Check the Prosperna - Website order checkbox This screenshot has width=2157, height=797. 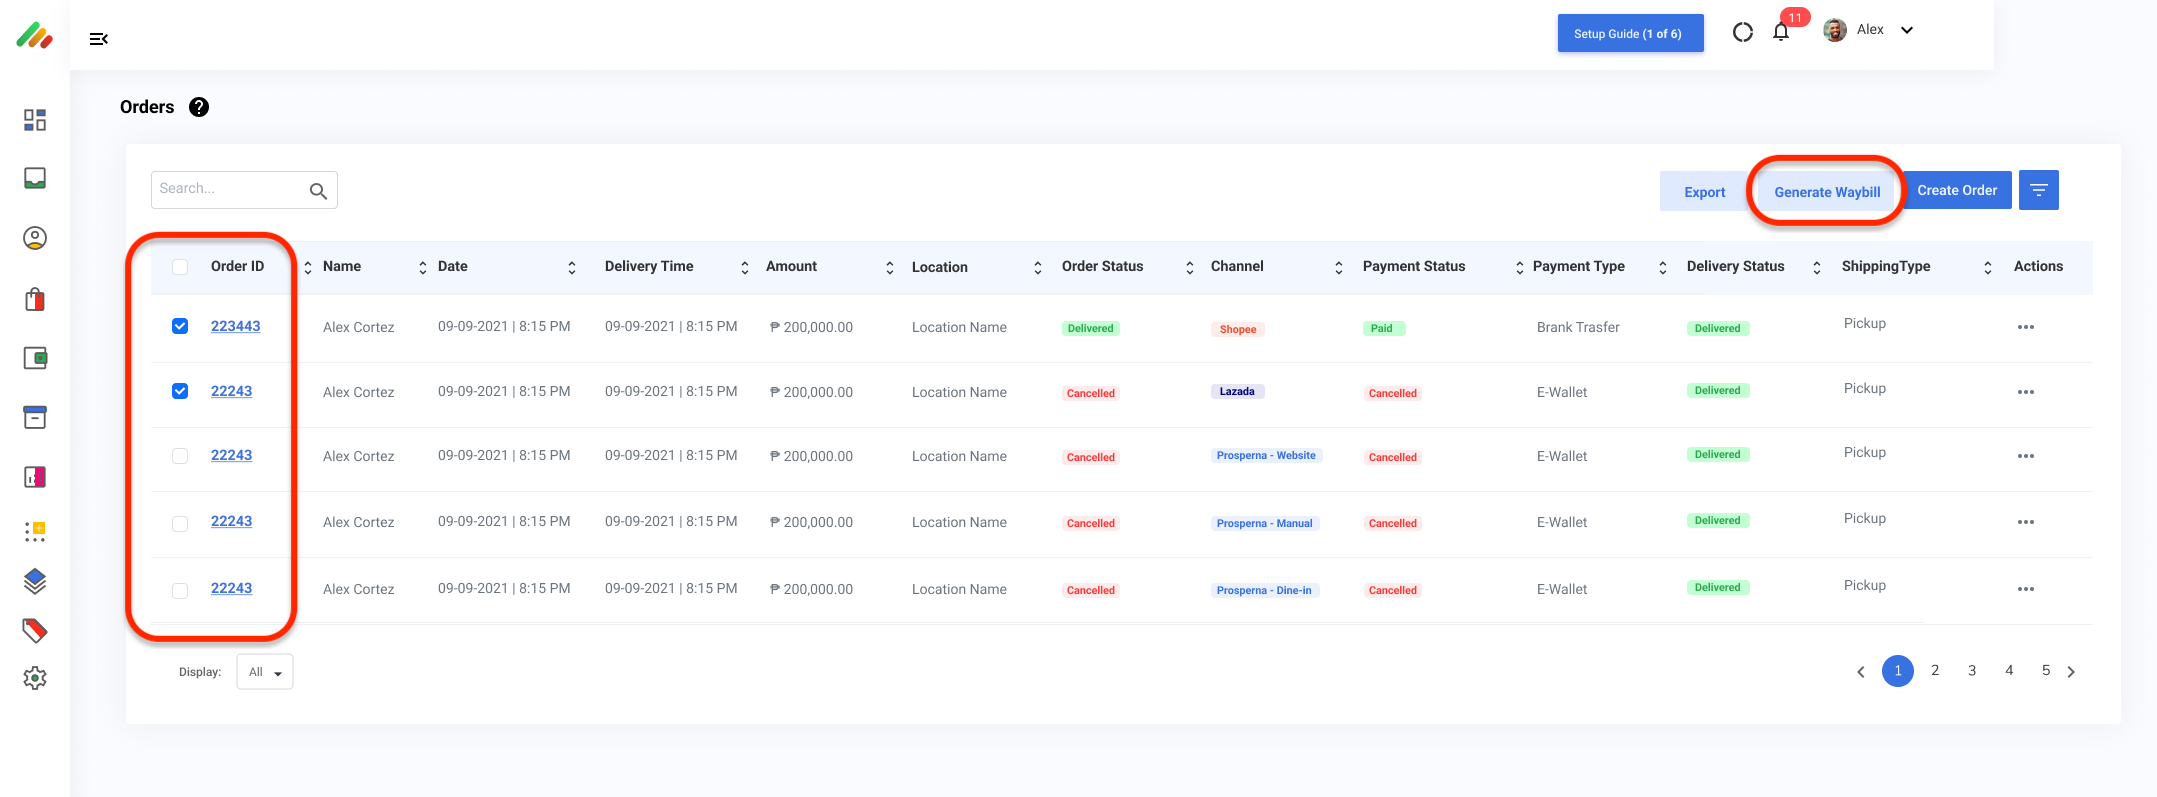tap(180, 456)
